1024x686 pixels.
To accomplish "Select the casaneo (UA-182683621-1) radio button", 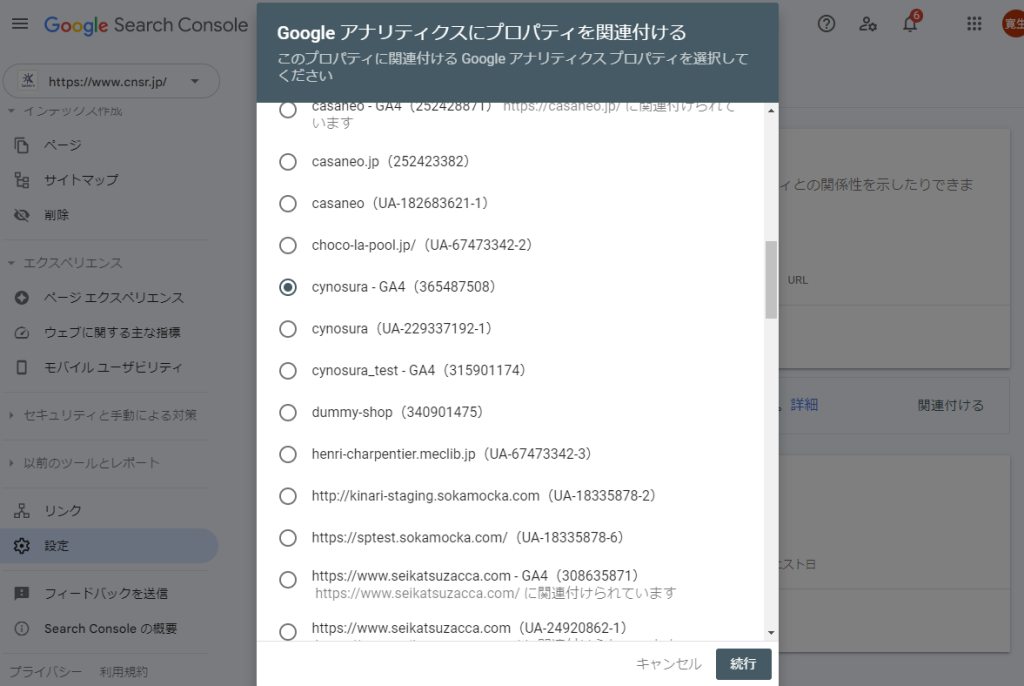I will [x=287, y=204].
